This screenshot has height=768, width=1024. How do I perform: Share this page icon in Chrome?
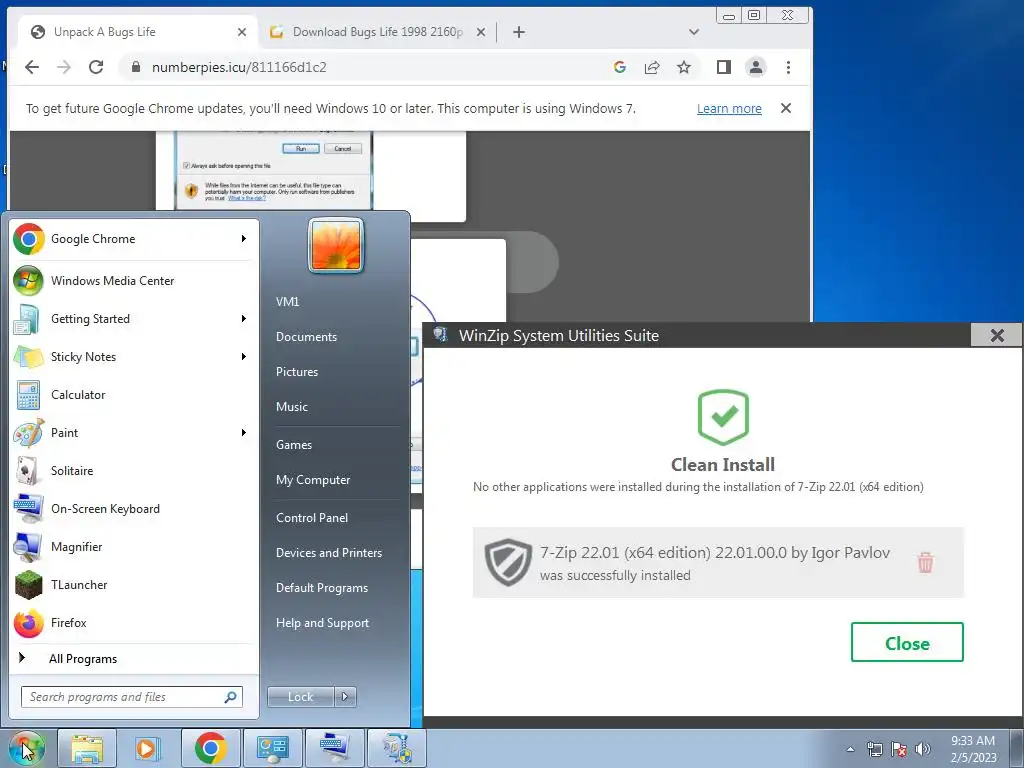(x=652, y=67)
